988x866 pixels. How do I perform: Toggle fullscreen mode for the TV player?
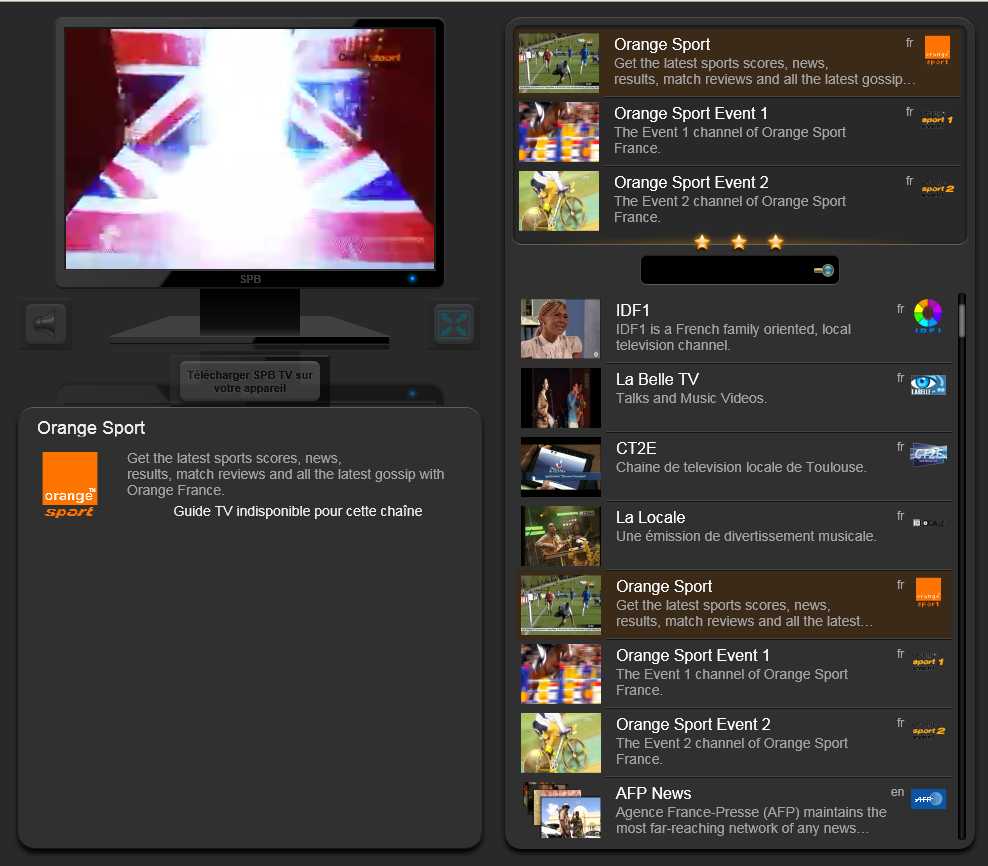pyautogui.click(x=454, y=324)
